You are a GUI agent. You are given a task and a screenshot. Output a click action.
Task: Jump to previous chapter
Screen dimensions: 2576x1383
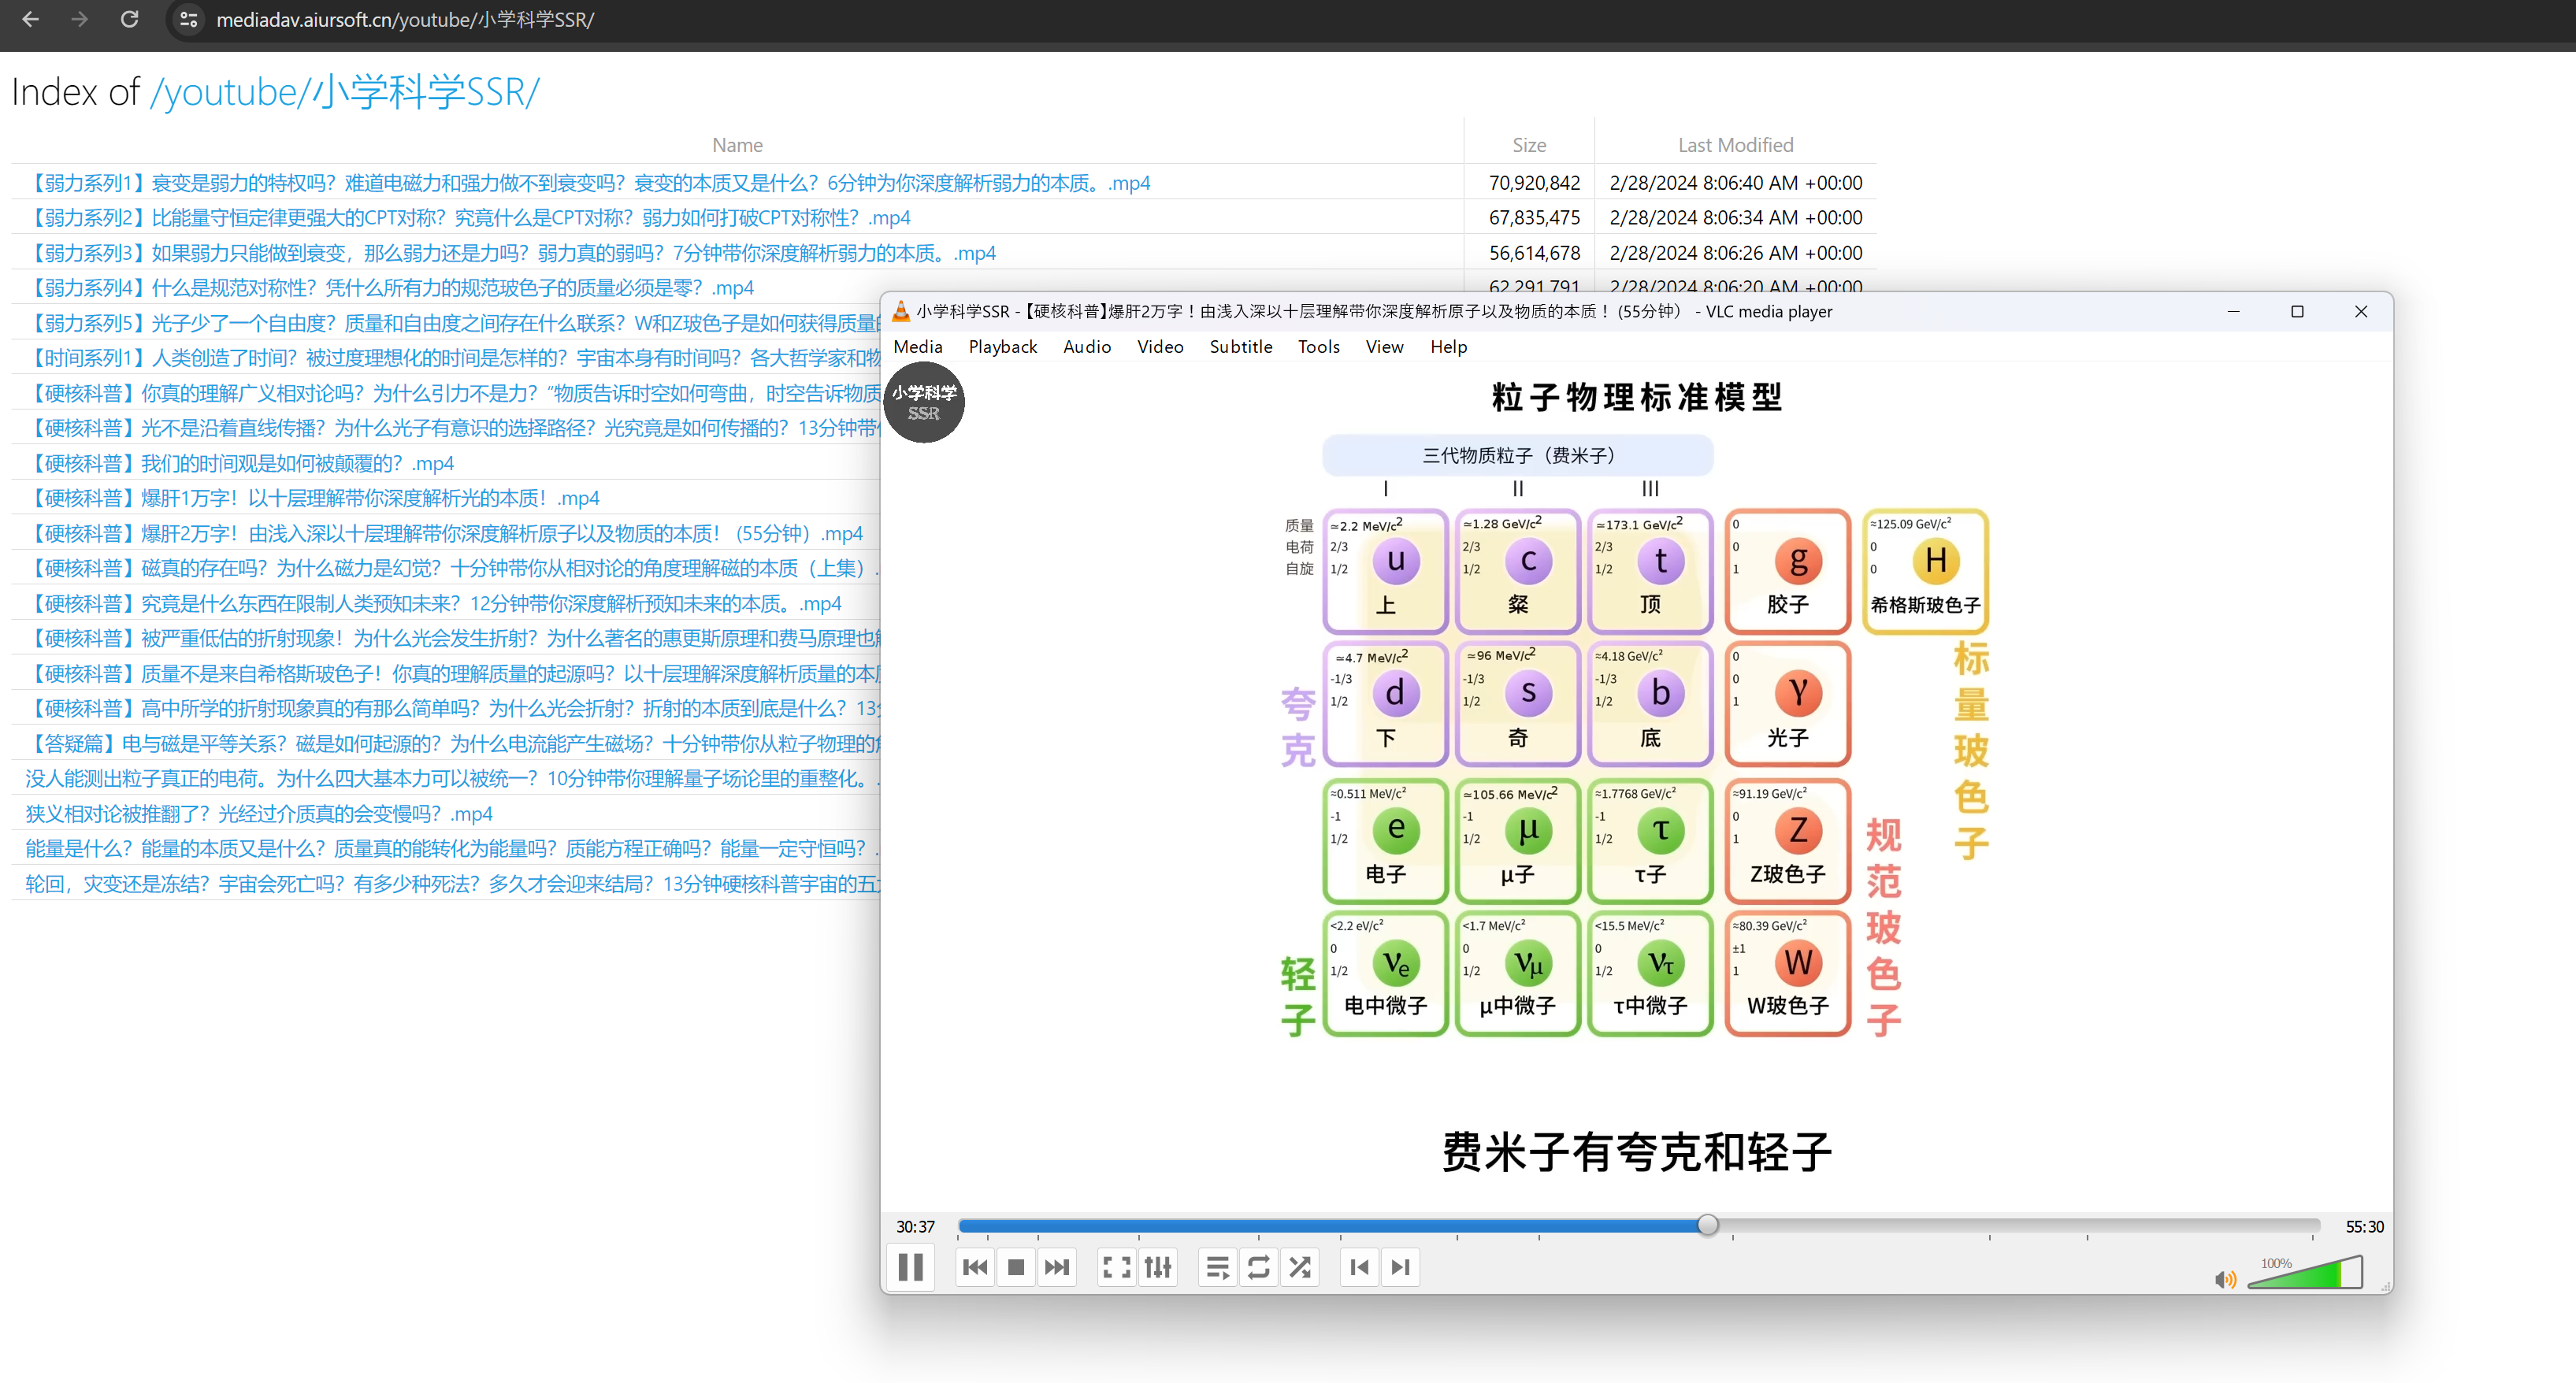click(x=1359, y=1267)
